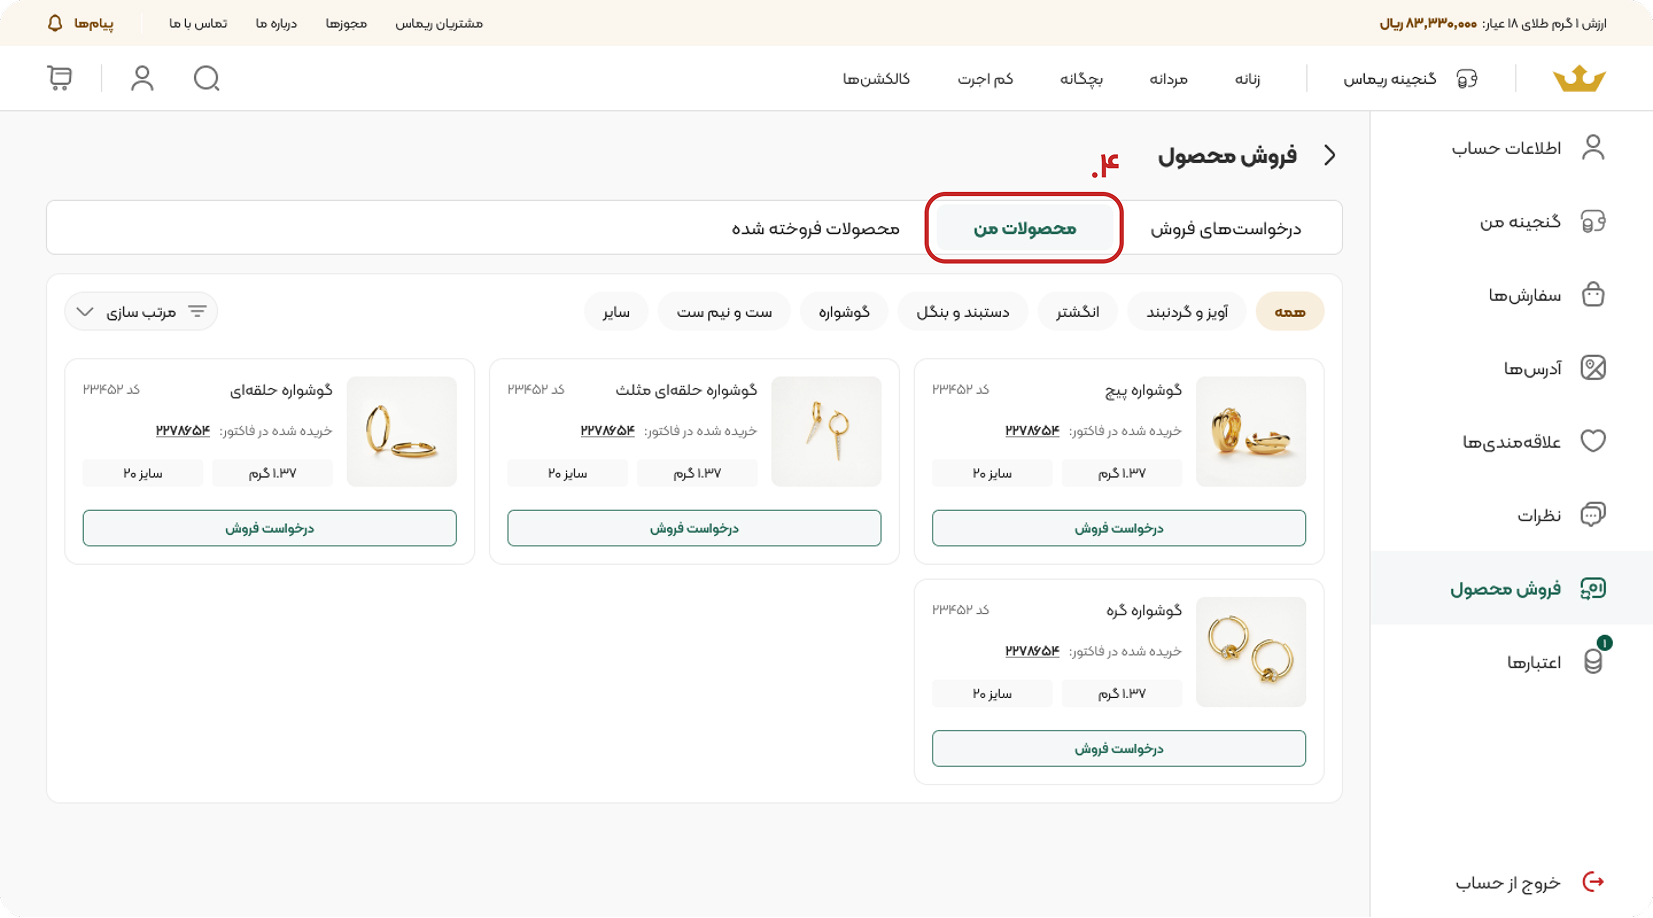Filter by دستبند و بنگل
Image resolution: width=1653 pixels, height=918 pixels.
(x=963, y=312)
